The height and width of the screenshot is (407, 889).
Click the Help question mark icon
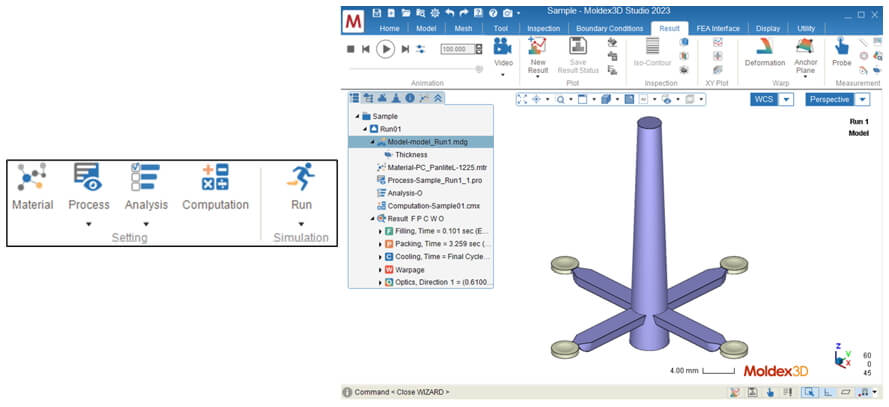pyautogui.click(x=493, y=12)
